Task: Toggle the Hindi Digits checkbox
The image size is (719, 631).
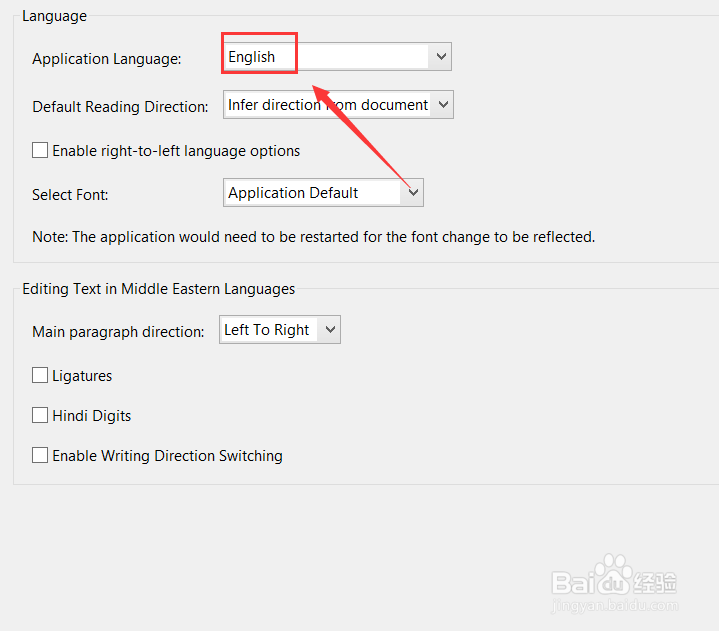Action: (x=40, y=415)
